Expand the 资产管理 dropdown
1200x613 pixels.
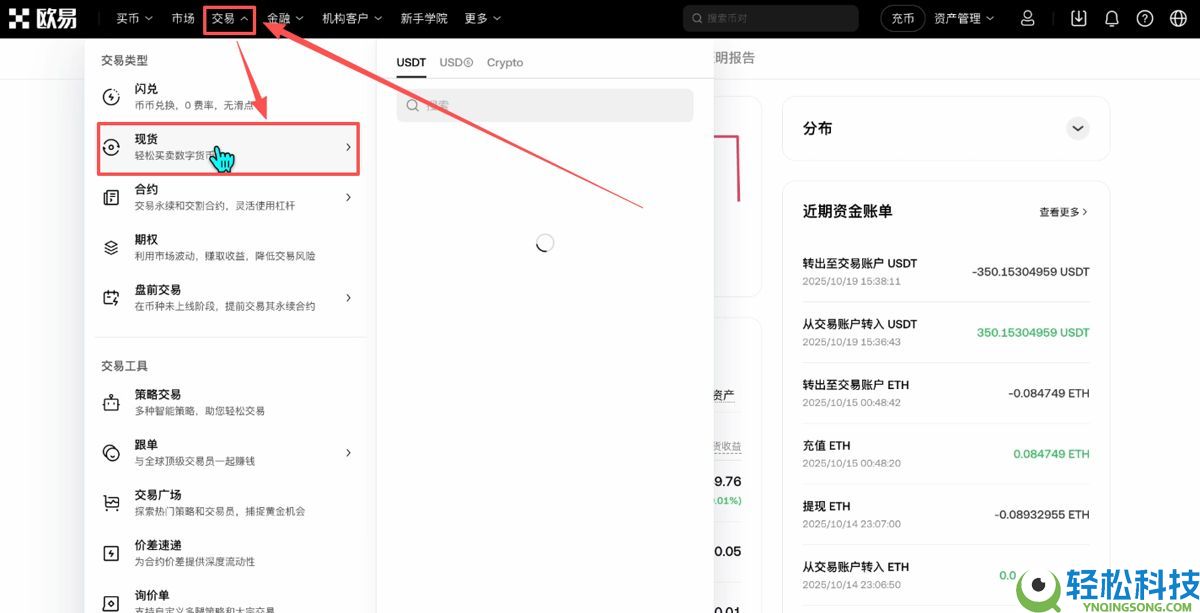coord(963,17)
